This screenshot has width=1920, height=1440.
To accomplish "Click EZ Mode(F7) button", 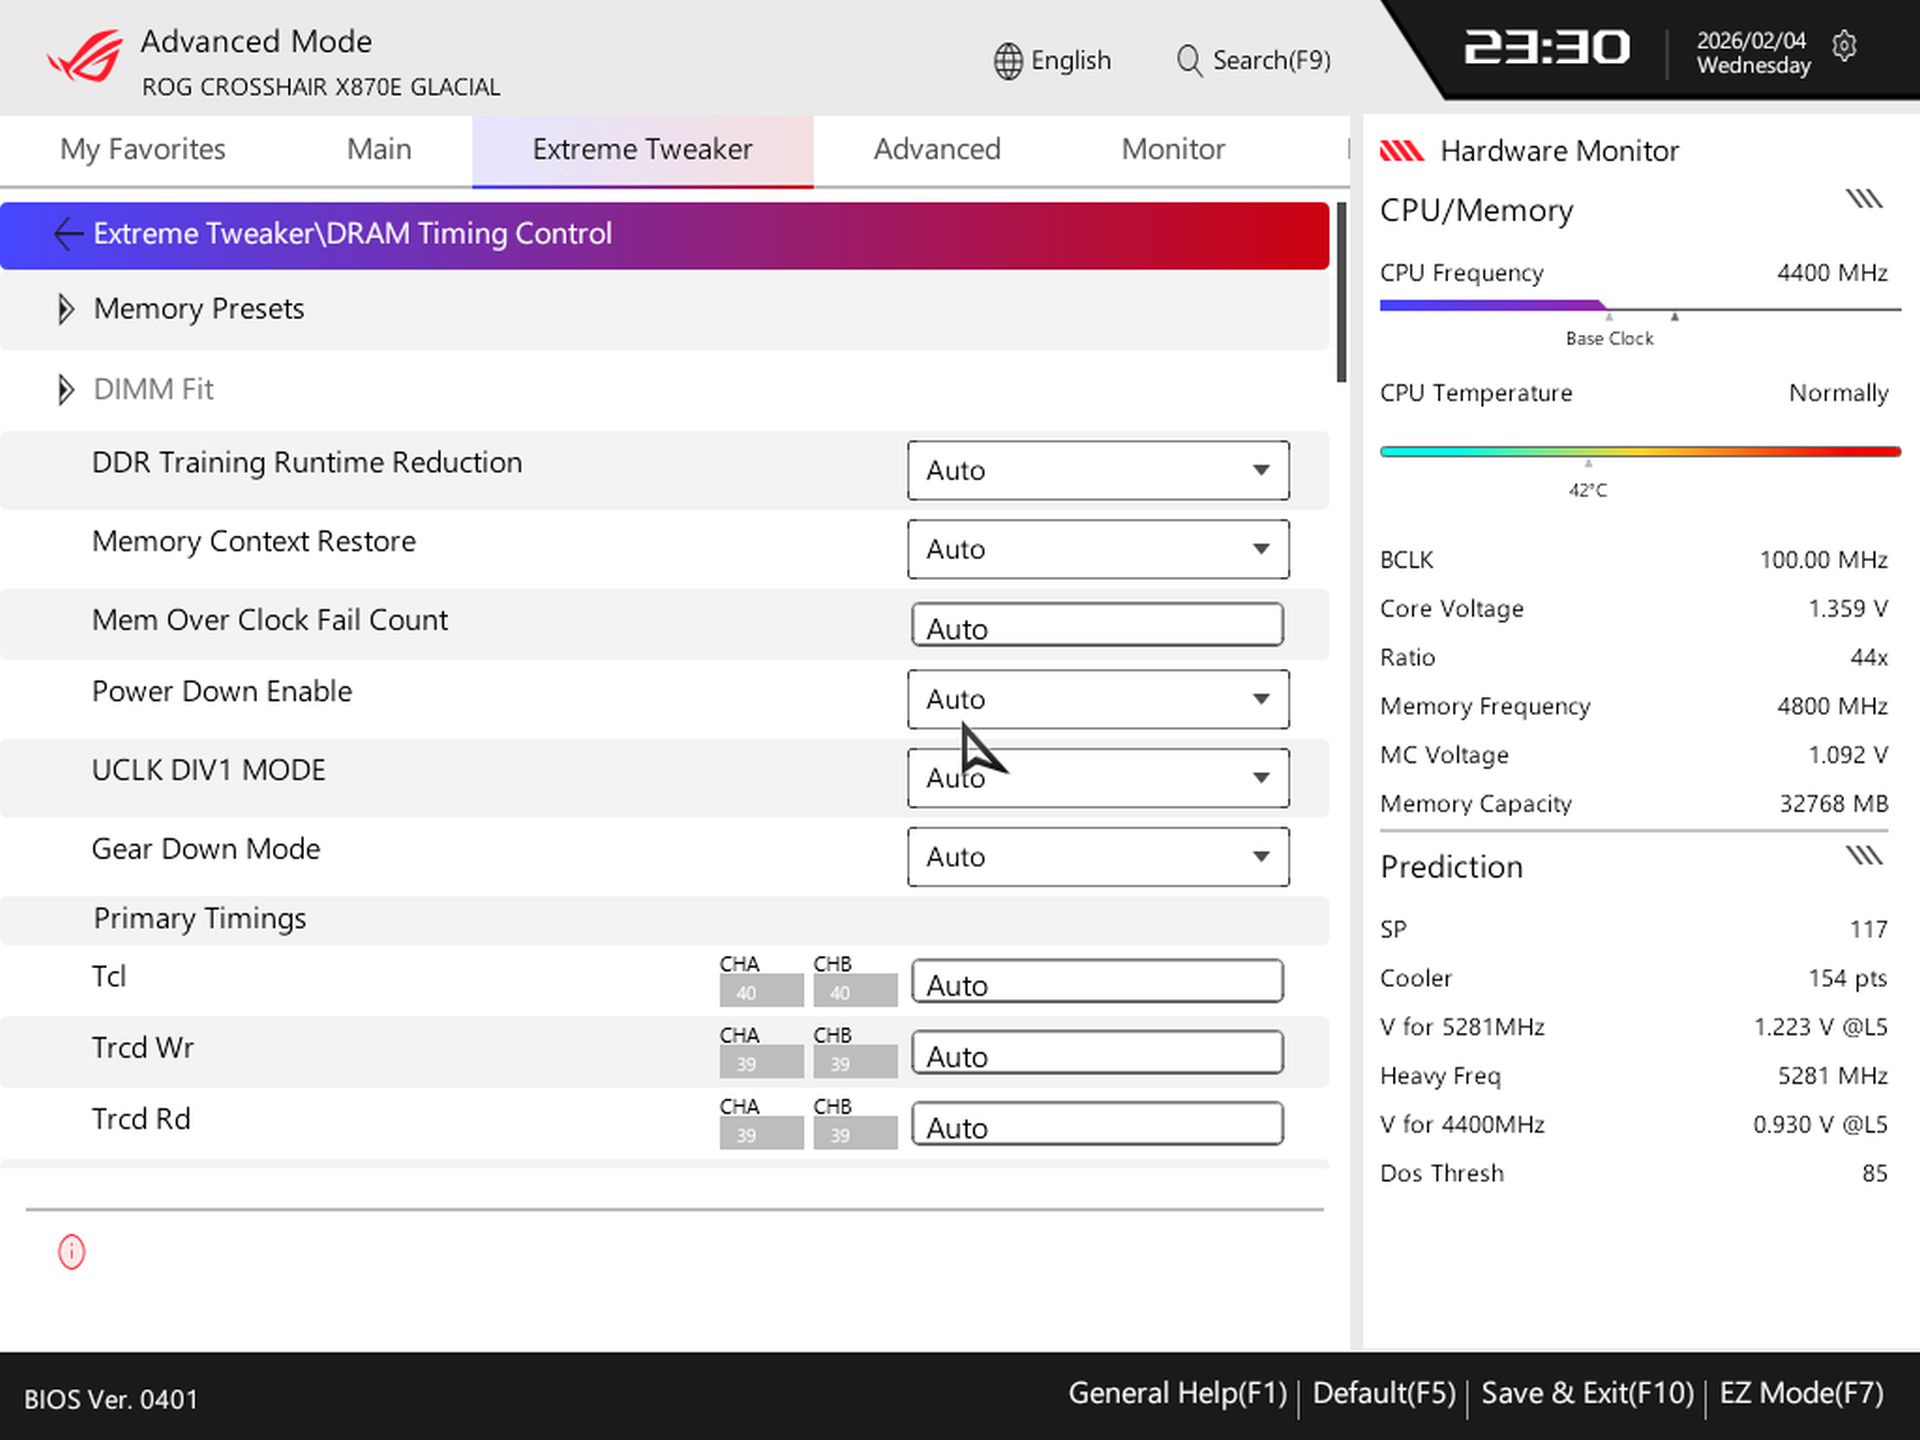I will click(x=1801, y=1393).
